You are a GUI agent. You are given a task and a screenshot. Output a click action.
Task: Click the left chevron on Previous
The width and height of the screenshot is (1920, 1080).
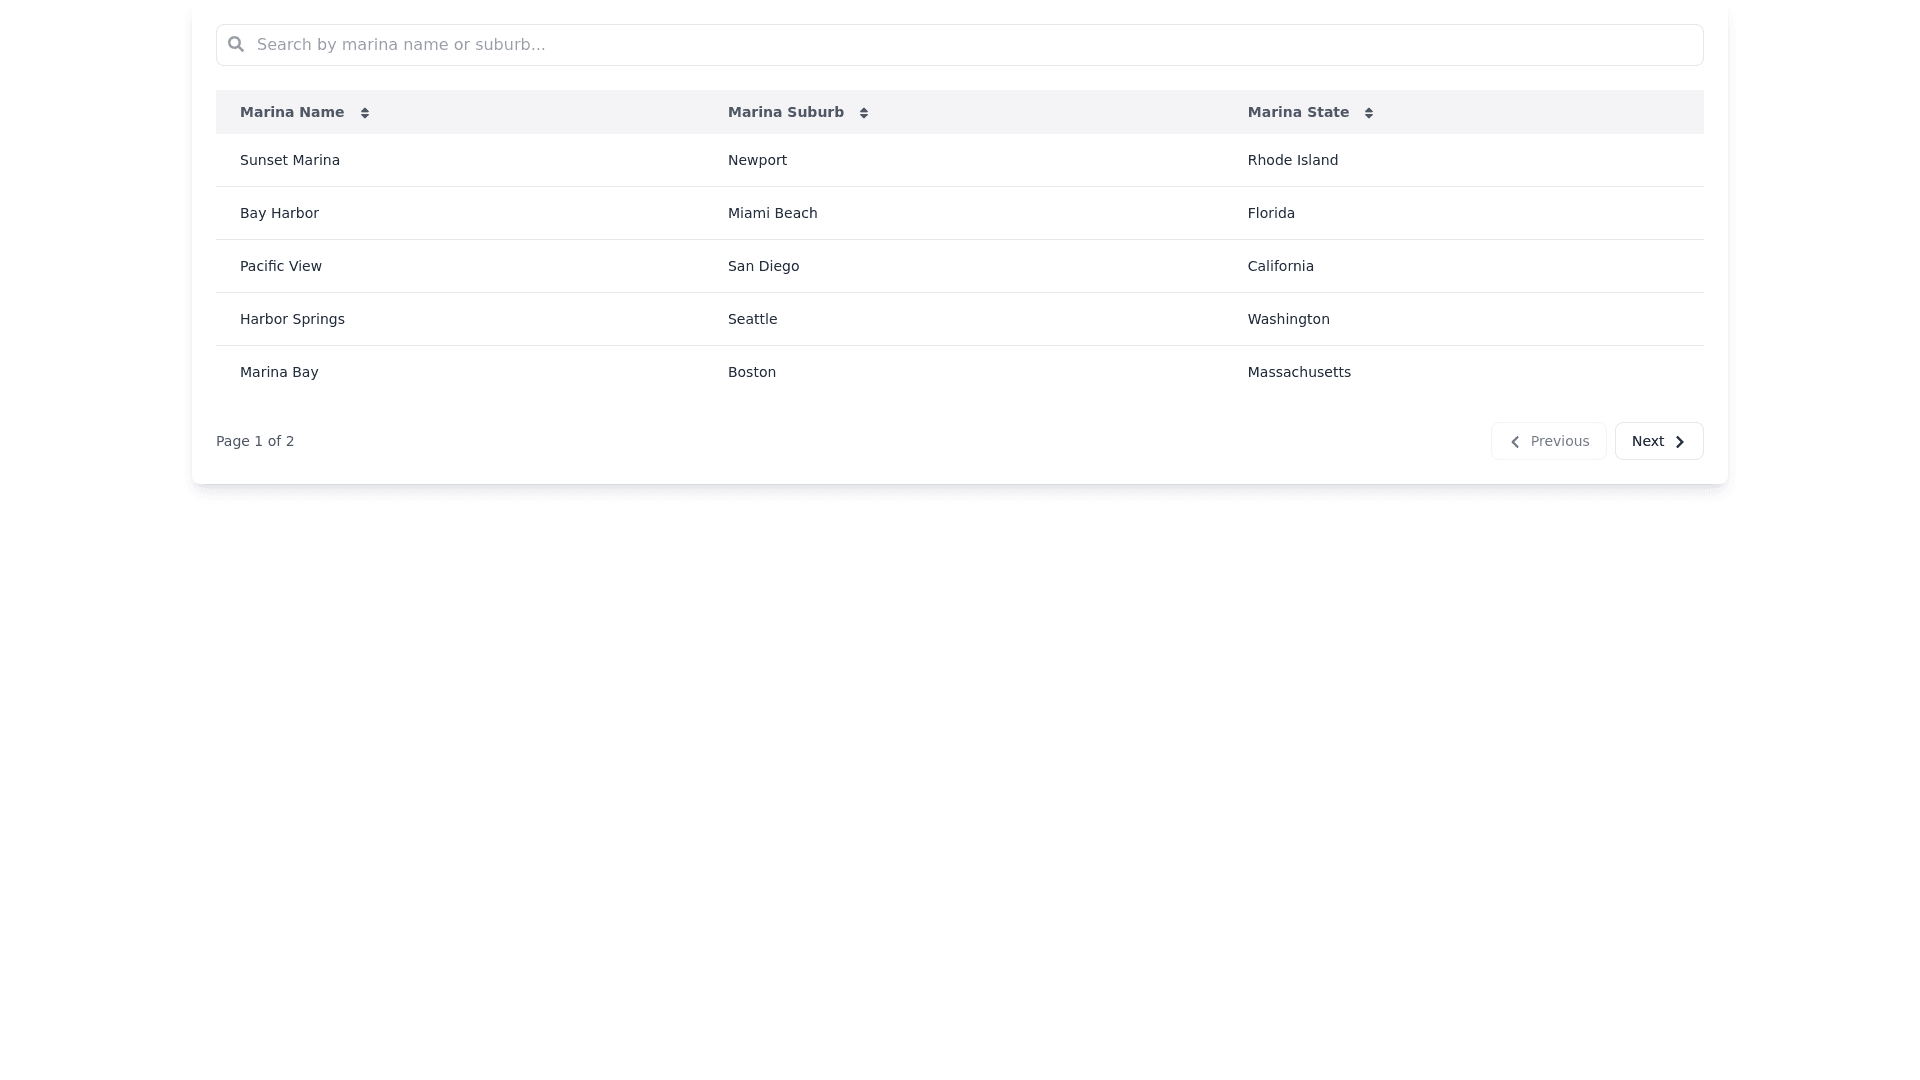1515,442
